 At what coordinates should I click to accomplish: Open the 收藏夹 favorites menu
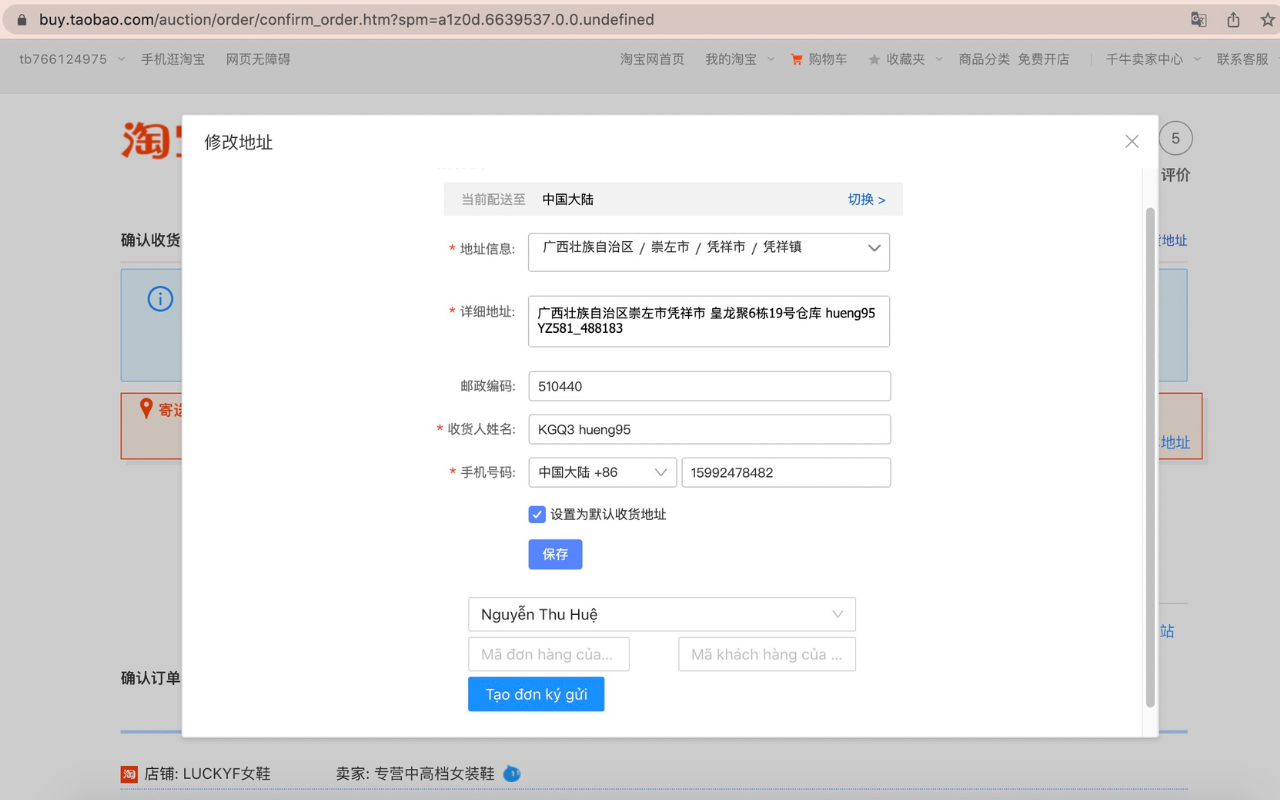point(905,59)
